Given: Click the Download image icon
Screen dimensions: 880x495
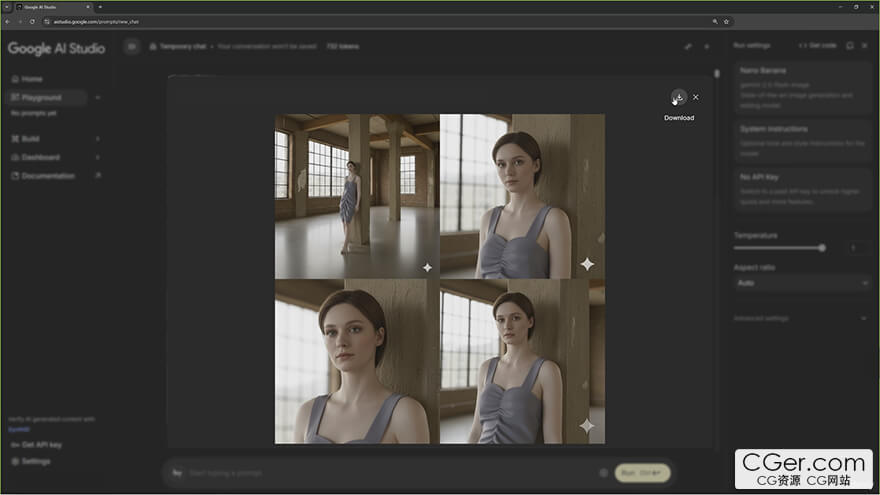Looking at the screenshot, I should 679,97.
